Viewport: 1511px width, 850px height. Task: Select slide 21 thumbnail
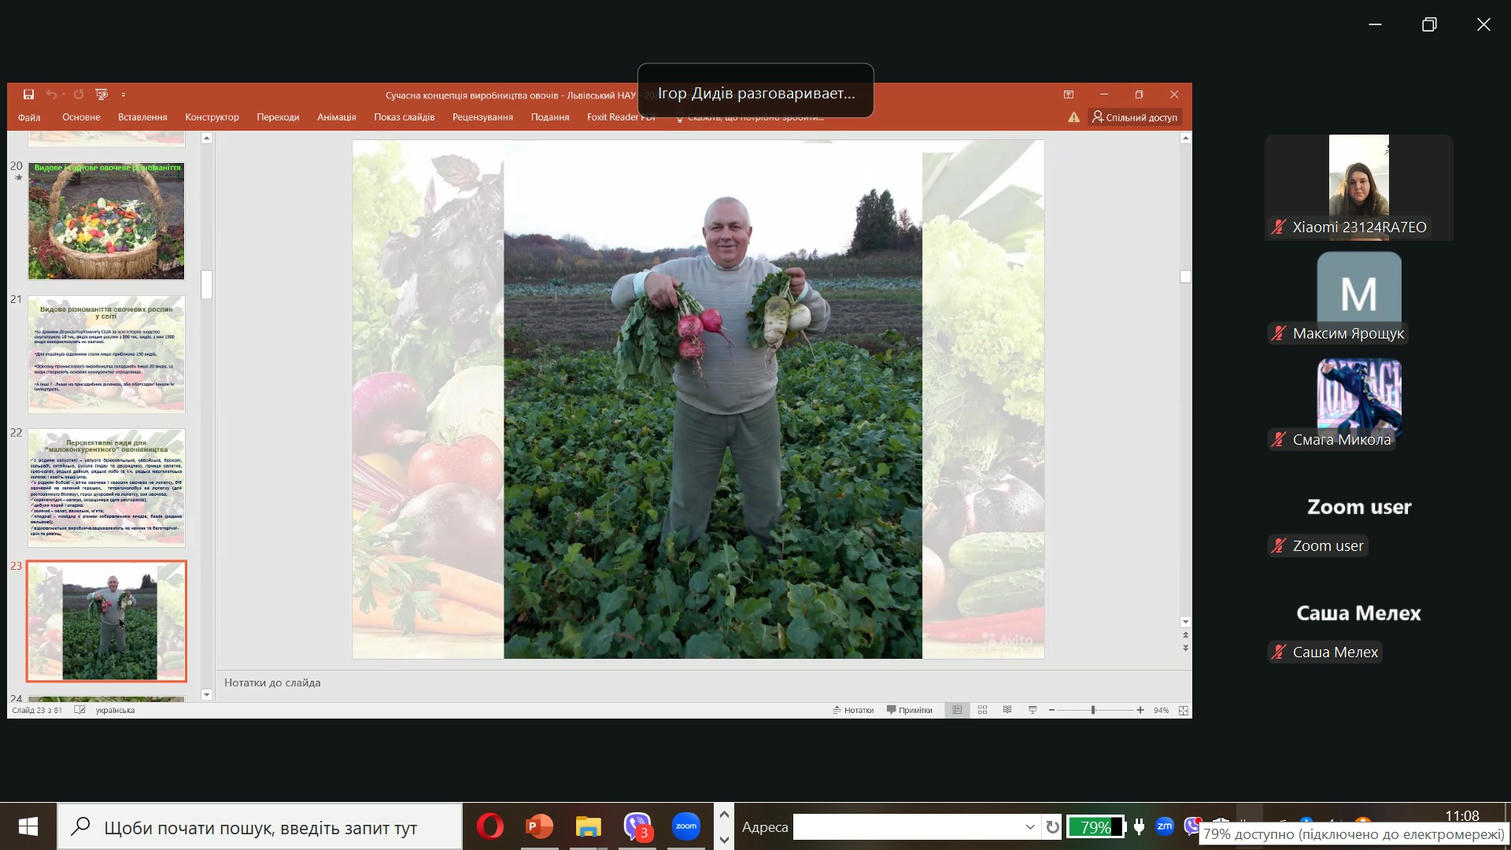106,353
